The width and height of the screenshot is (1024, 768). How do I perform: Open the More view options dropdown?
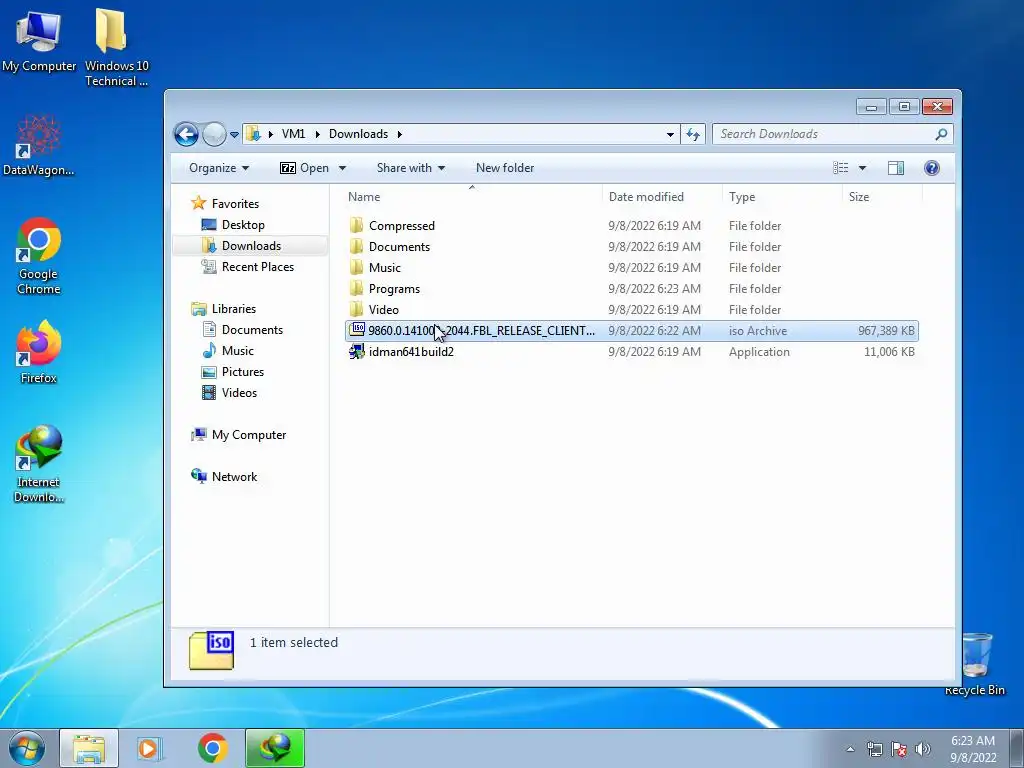[862, 168]
